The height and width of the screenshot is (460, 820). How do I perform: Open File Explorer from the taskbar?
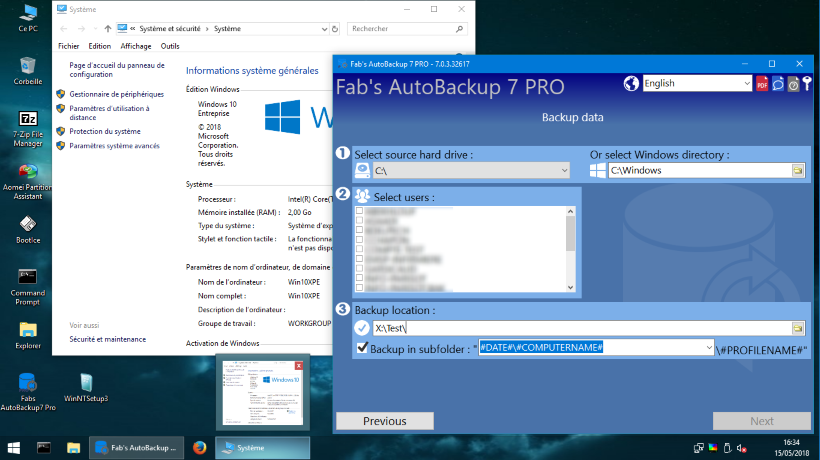pyautogui.click(x=73, y=448)
